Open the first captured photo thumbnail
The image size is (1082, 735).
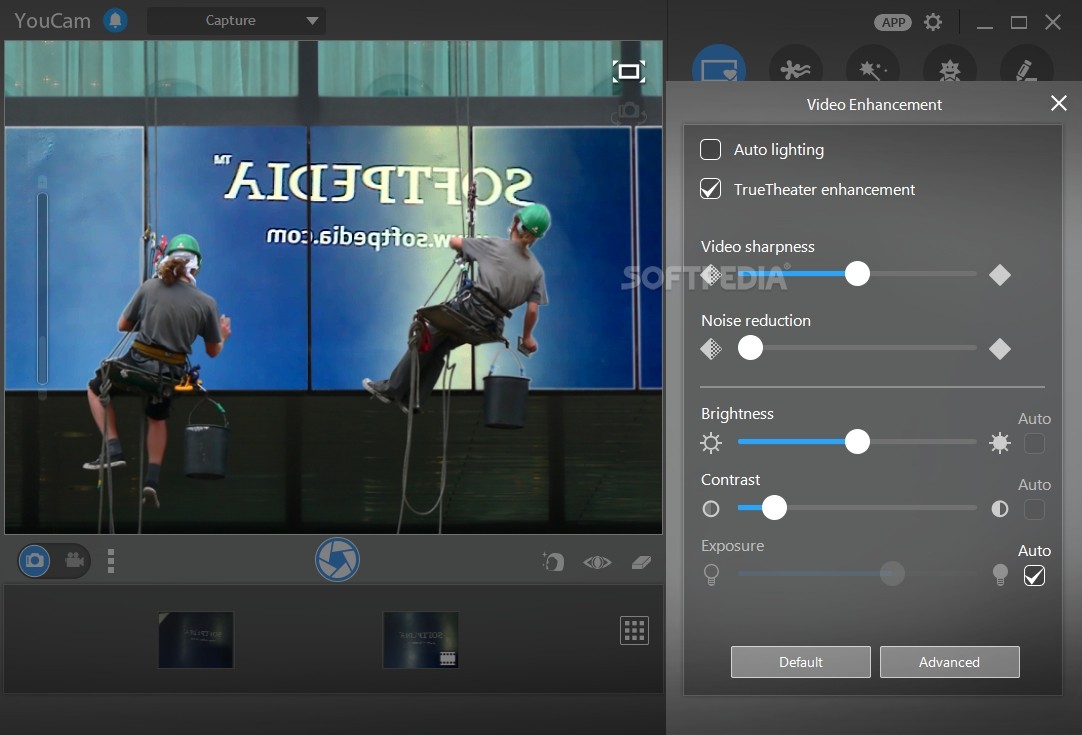(x=196, y=640)
